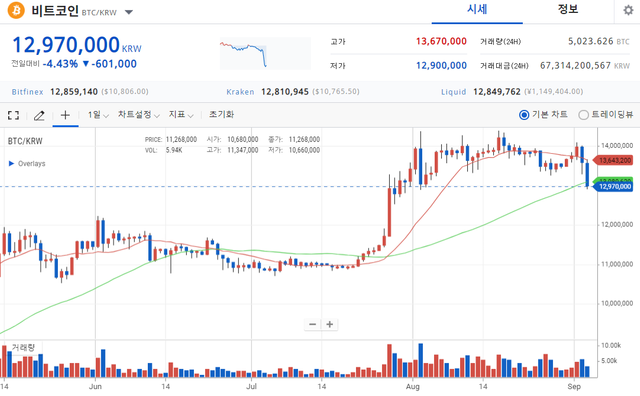Click the 24H volume 5,023.626 BTC
The width and height of the screenshot is (640, 396).
click(598, 41)
